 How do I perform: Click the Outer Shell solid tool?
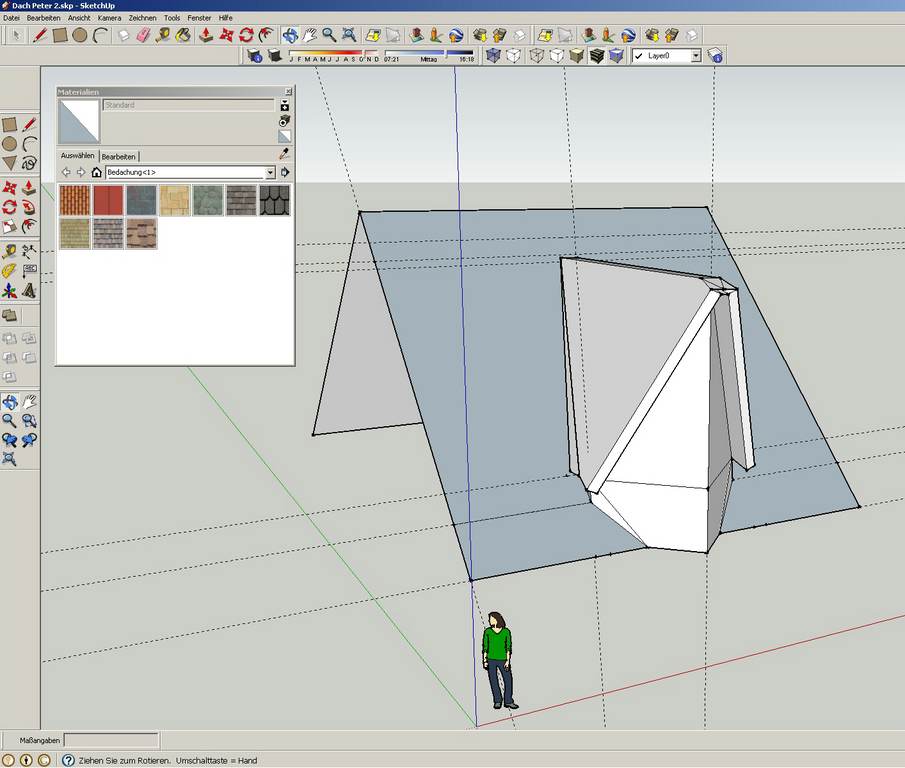[x=10, y=316]
